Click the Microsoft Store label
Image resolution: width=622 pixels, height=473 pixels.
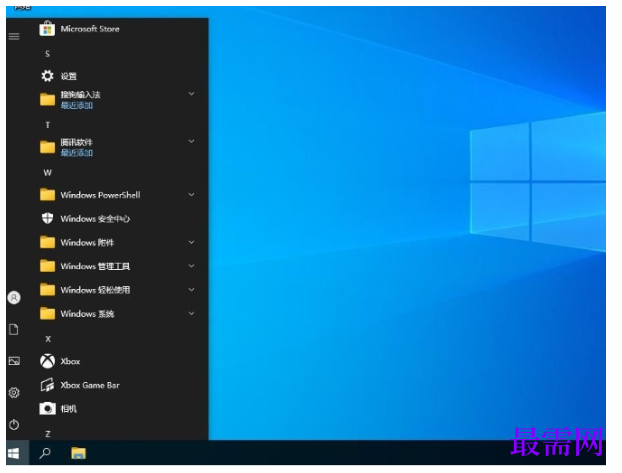(x=90, y=29)
